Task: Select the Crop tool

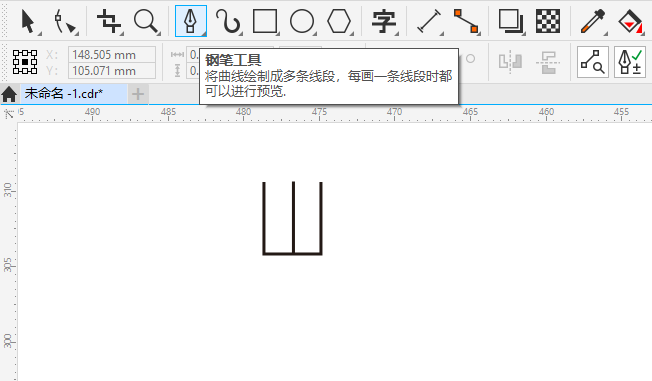Action: (109, 21)
